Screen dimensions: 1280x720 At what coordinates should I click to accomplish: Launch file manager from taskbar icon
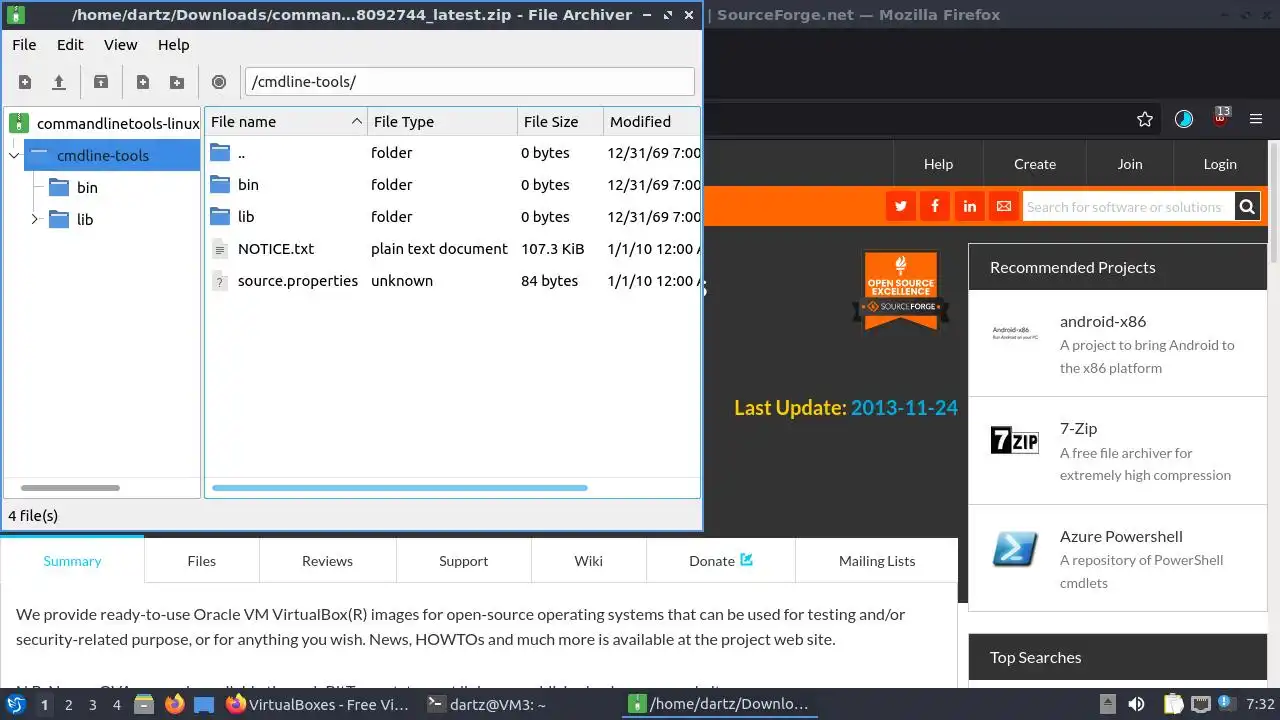[x=143, y=704]
